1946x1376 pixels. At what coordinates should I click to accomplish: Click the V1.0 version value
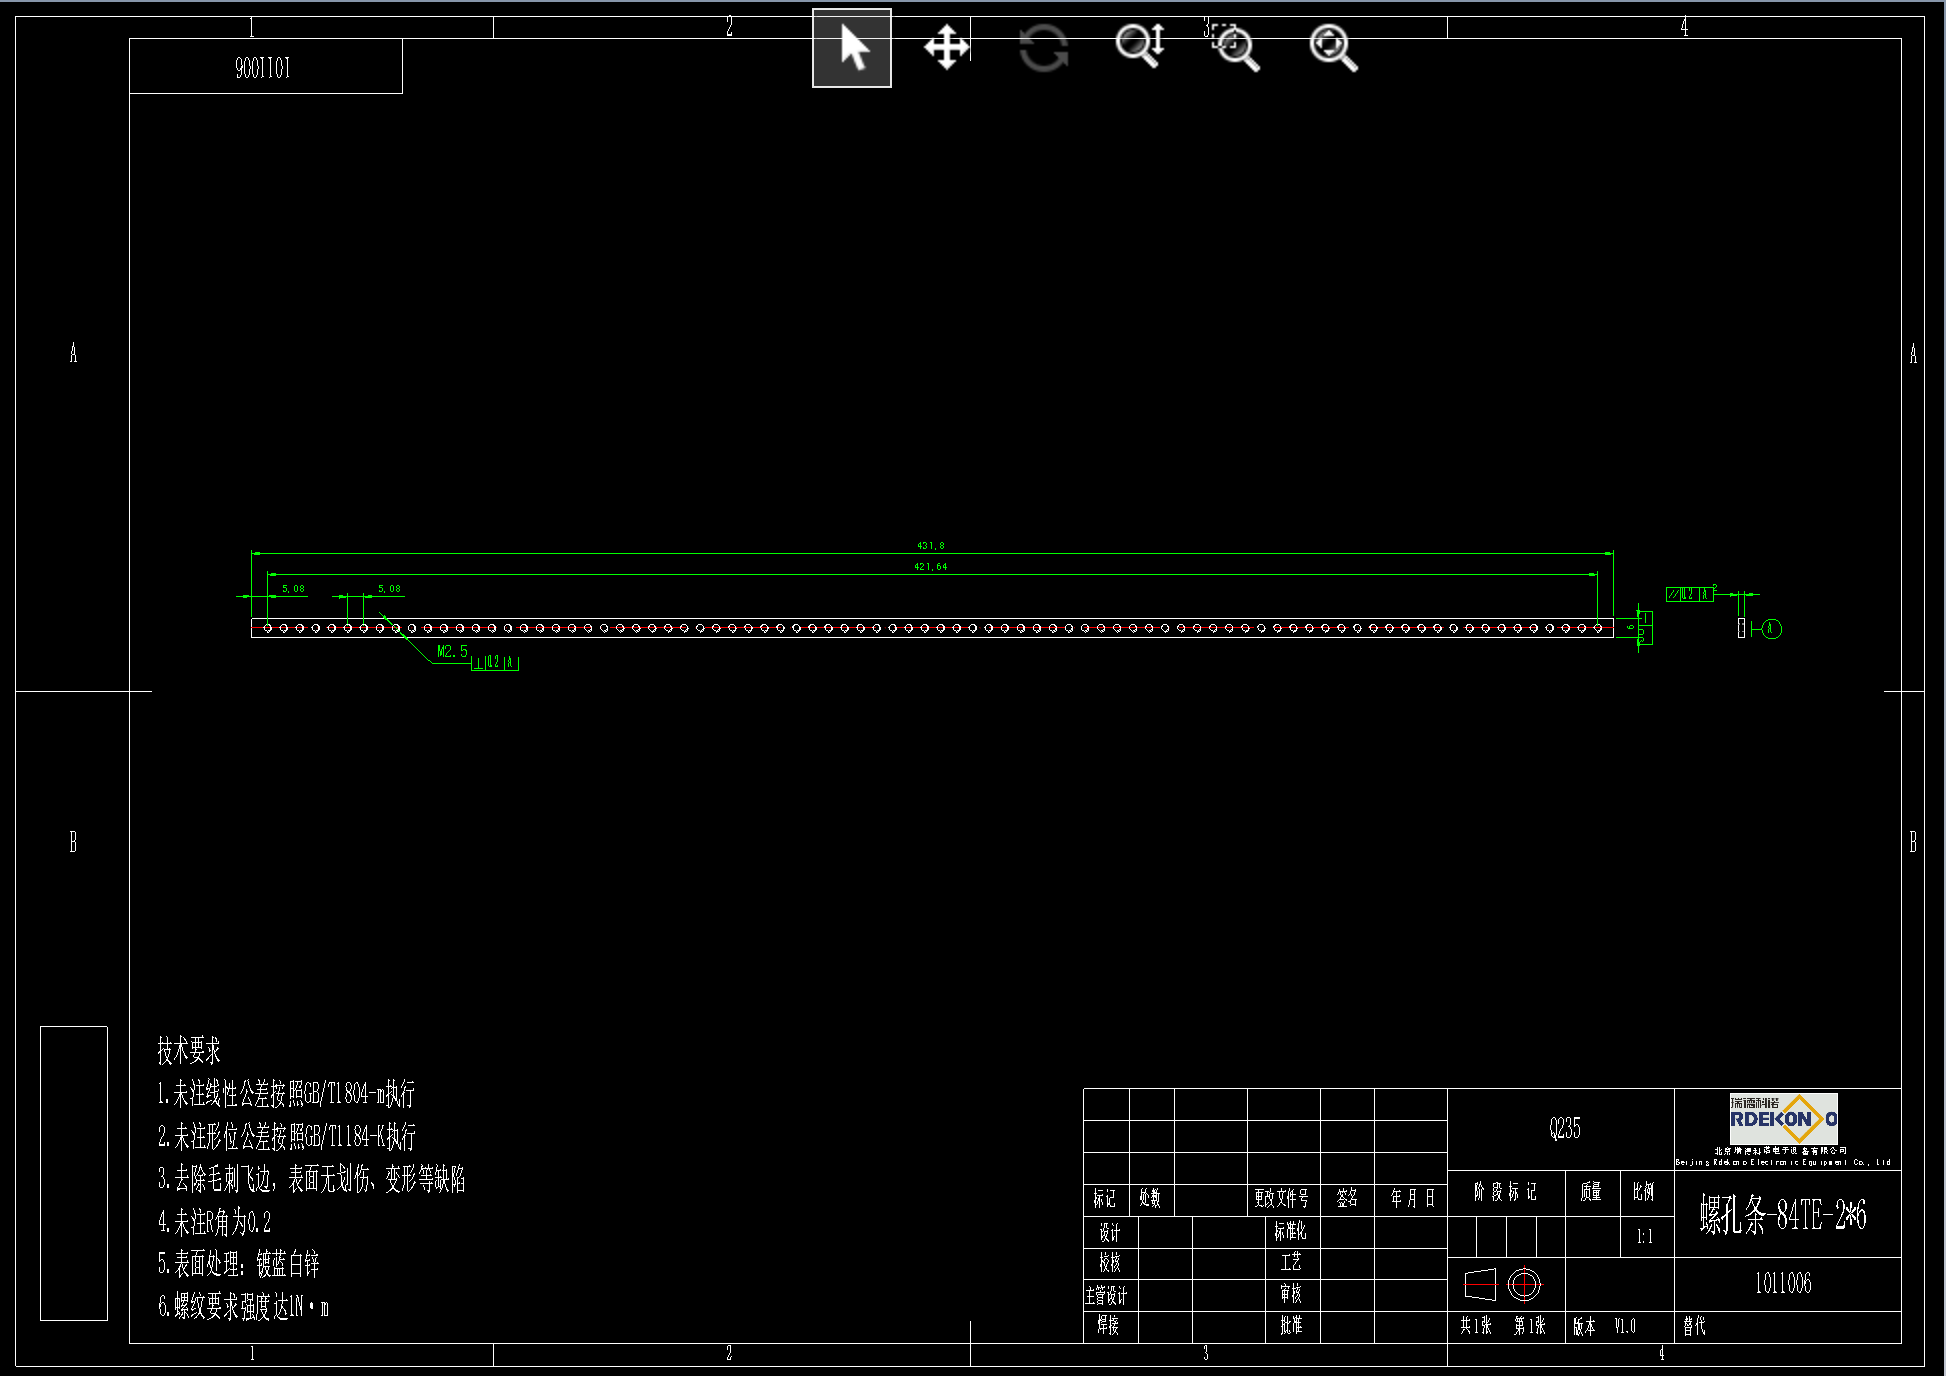pos(1626,1327)
